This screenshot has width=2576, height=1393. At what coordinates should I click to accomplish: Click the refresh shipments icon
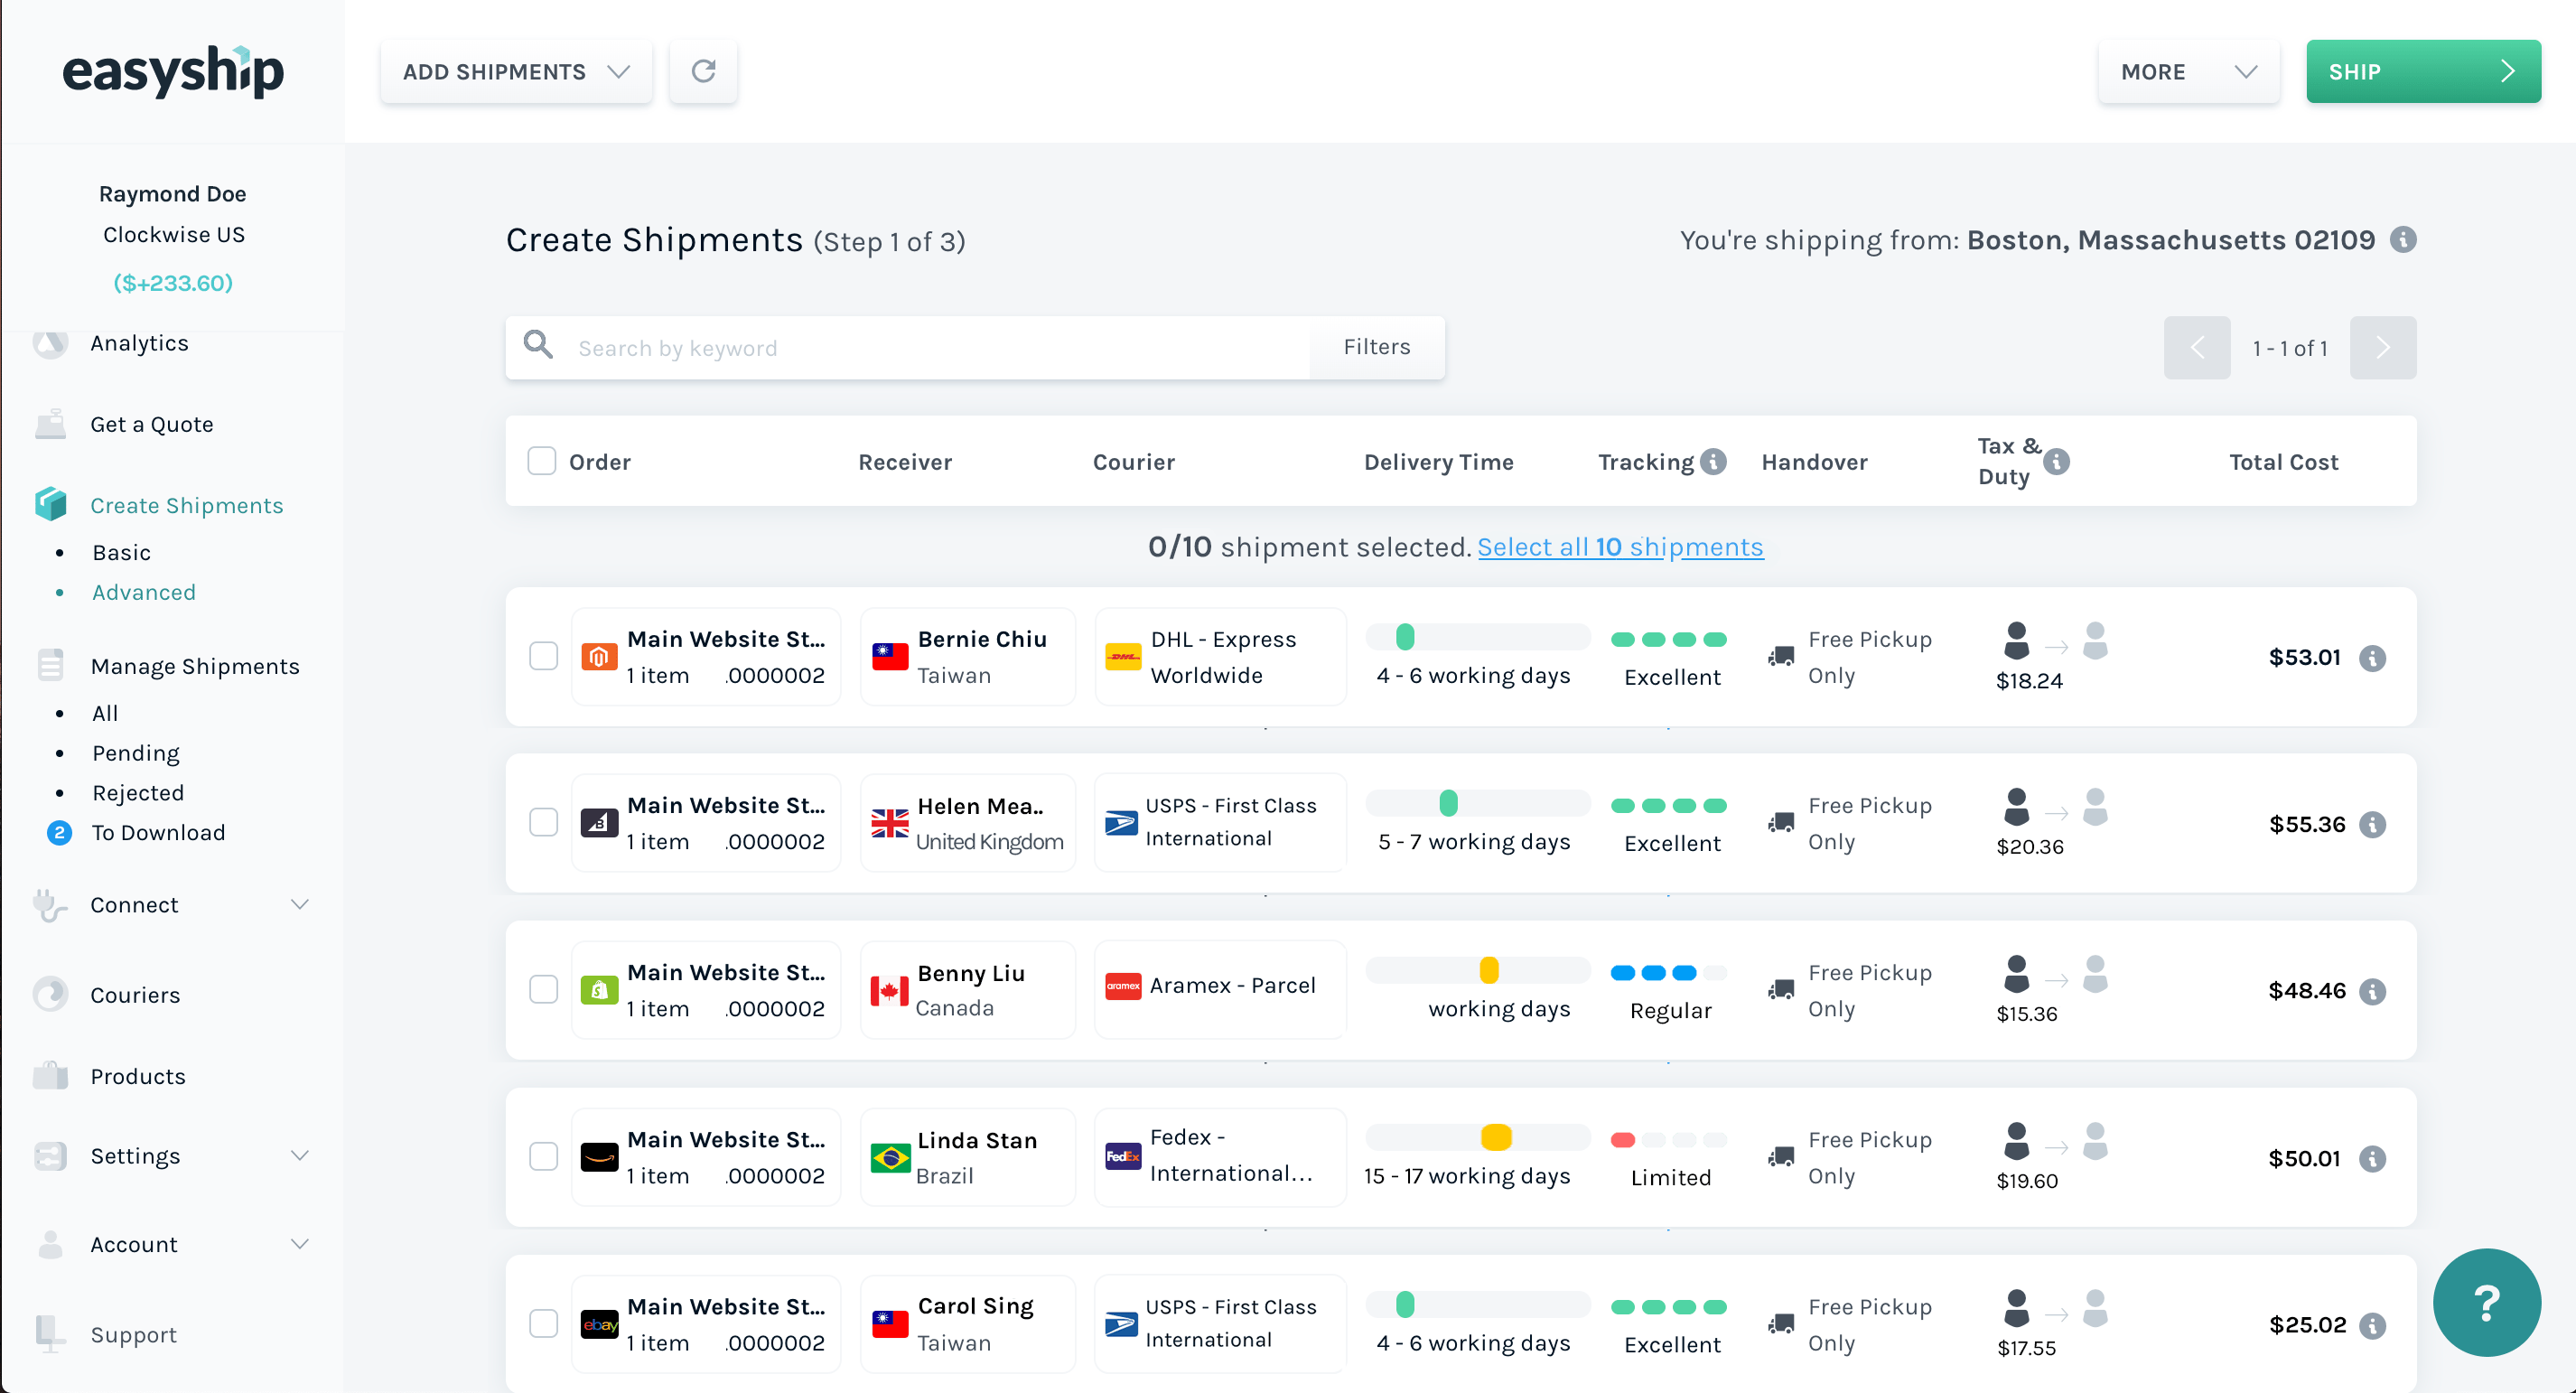click(703, 71)
